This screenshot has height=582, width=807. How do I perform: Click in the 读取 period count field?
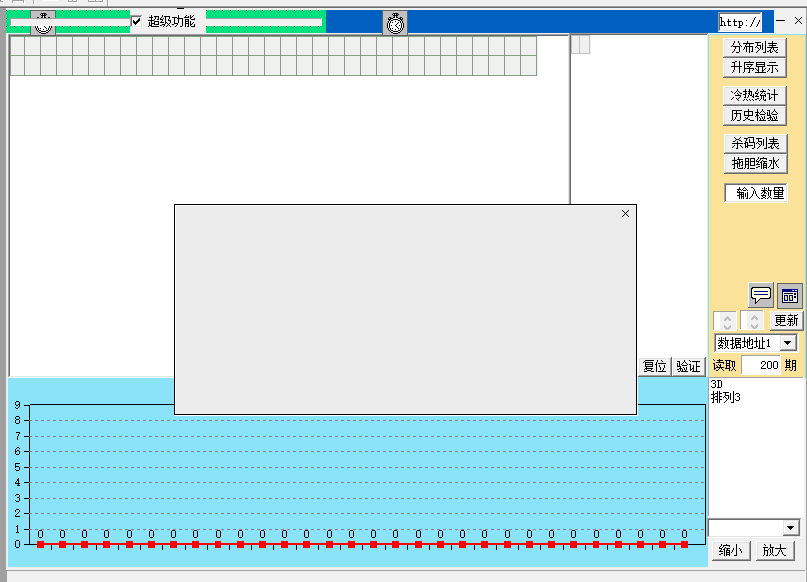(x=761, y=365)
